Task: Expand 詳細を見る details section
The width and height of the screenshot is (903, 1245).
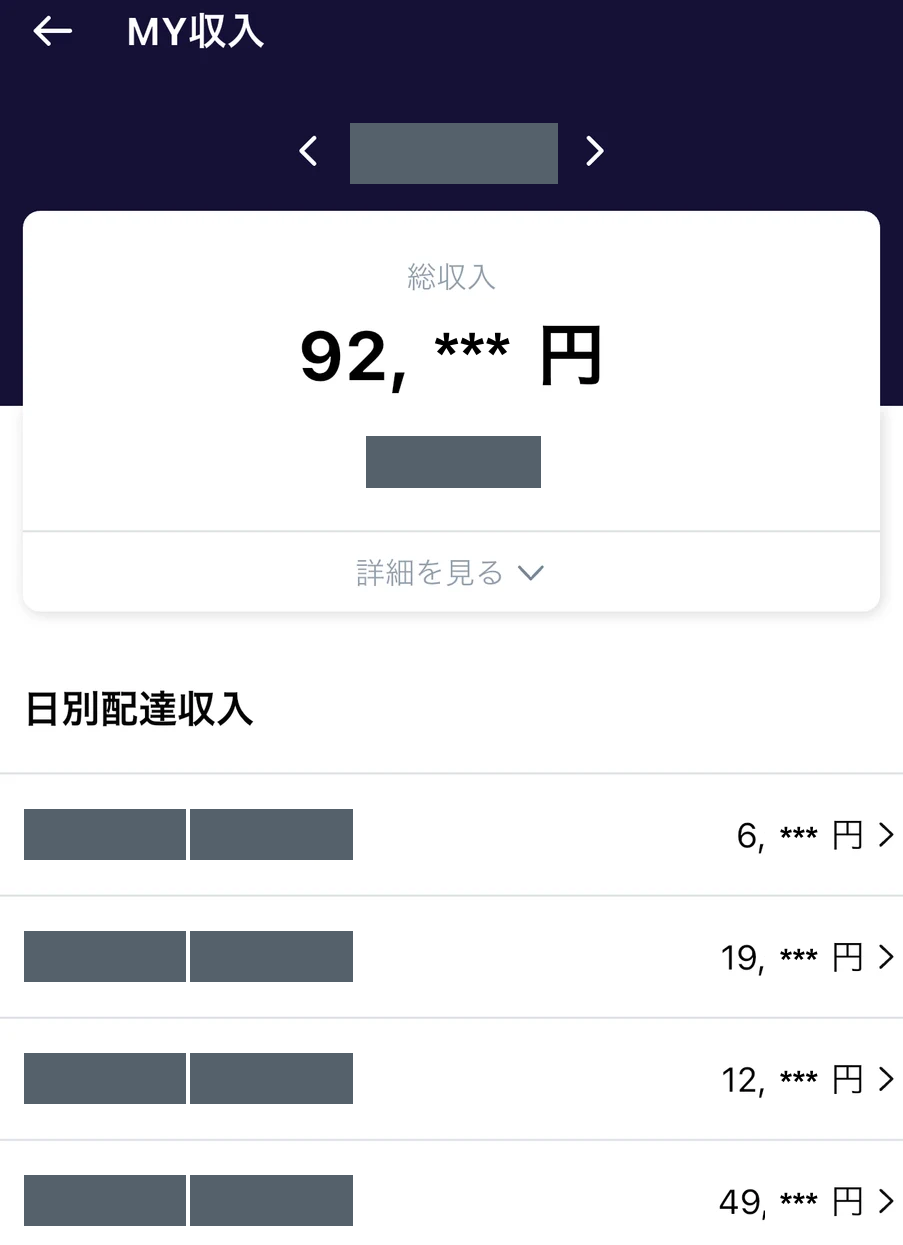Action: pos(451,572)
